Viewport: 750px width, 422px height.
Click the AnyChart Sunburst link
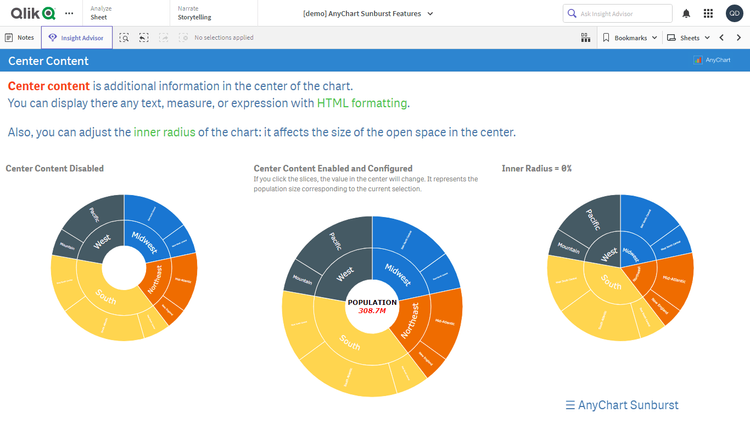(x=621, y=405)
